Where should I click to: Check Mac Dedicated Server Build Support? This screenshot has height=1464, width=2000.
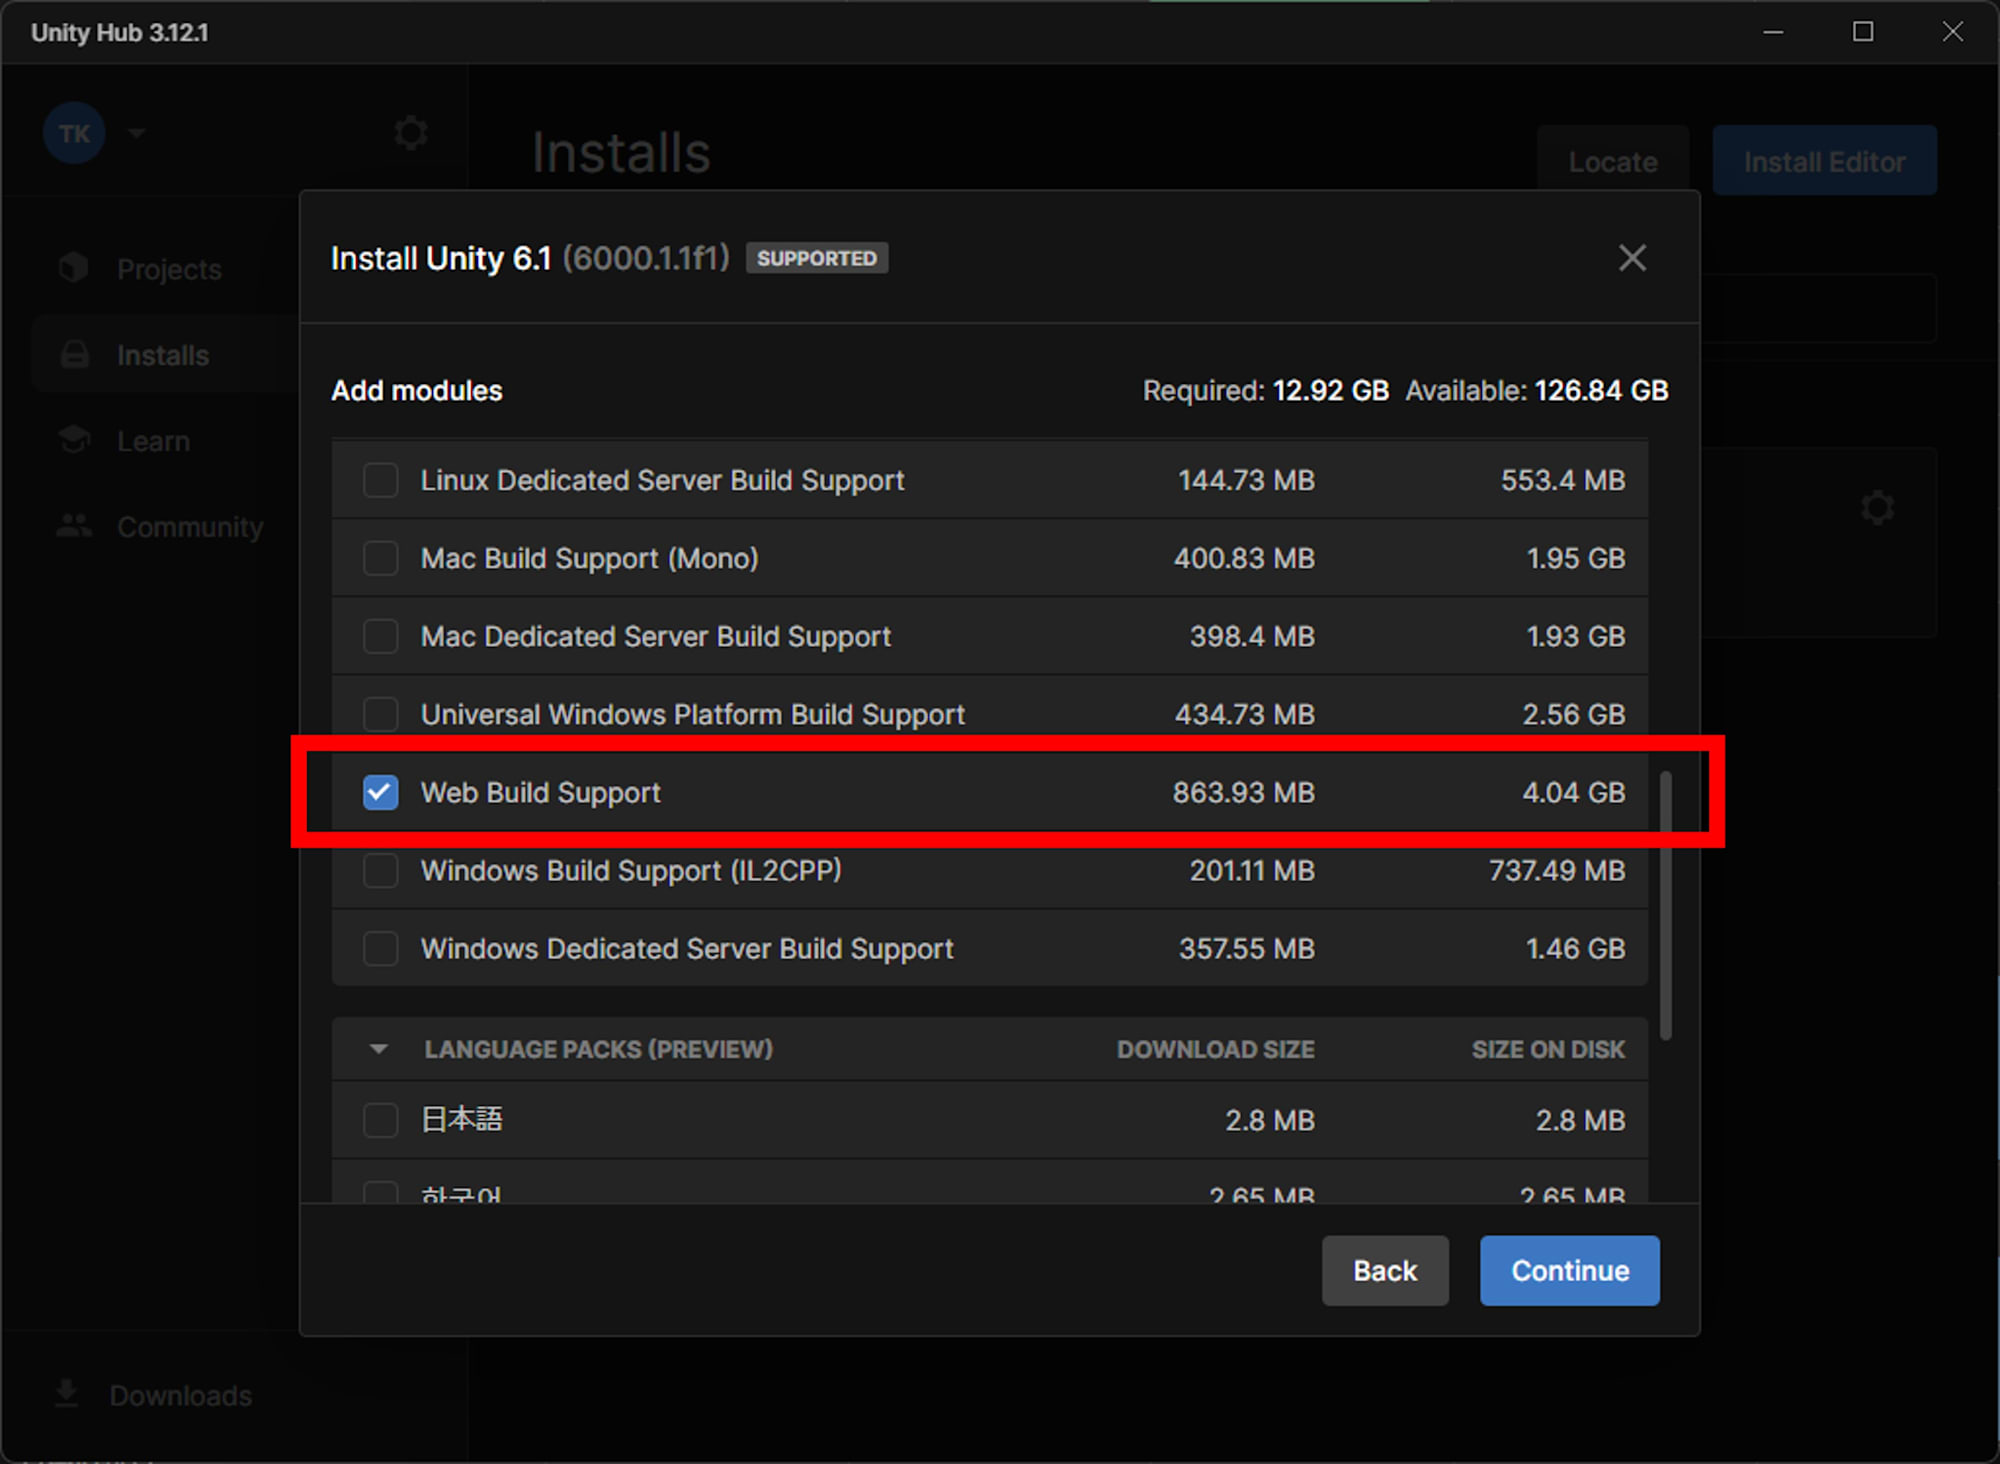380,636
